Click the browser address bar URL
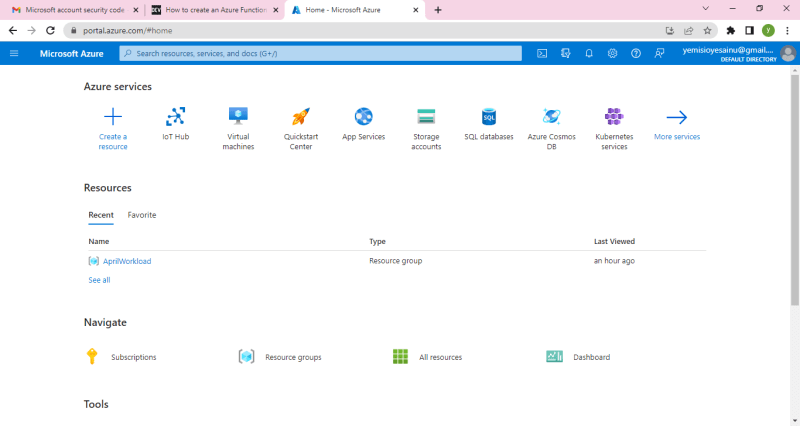 pos(128,31)
